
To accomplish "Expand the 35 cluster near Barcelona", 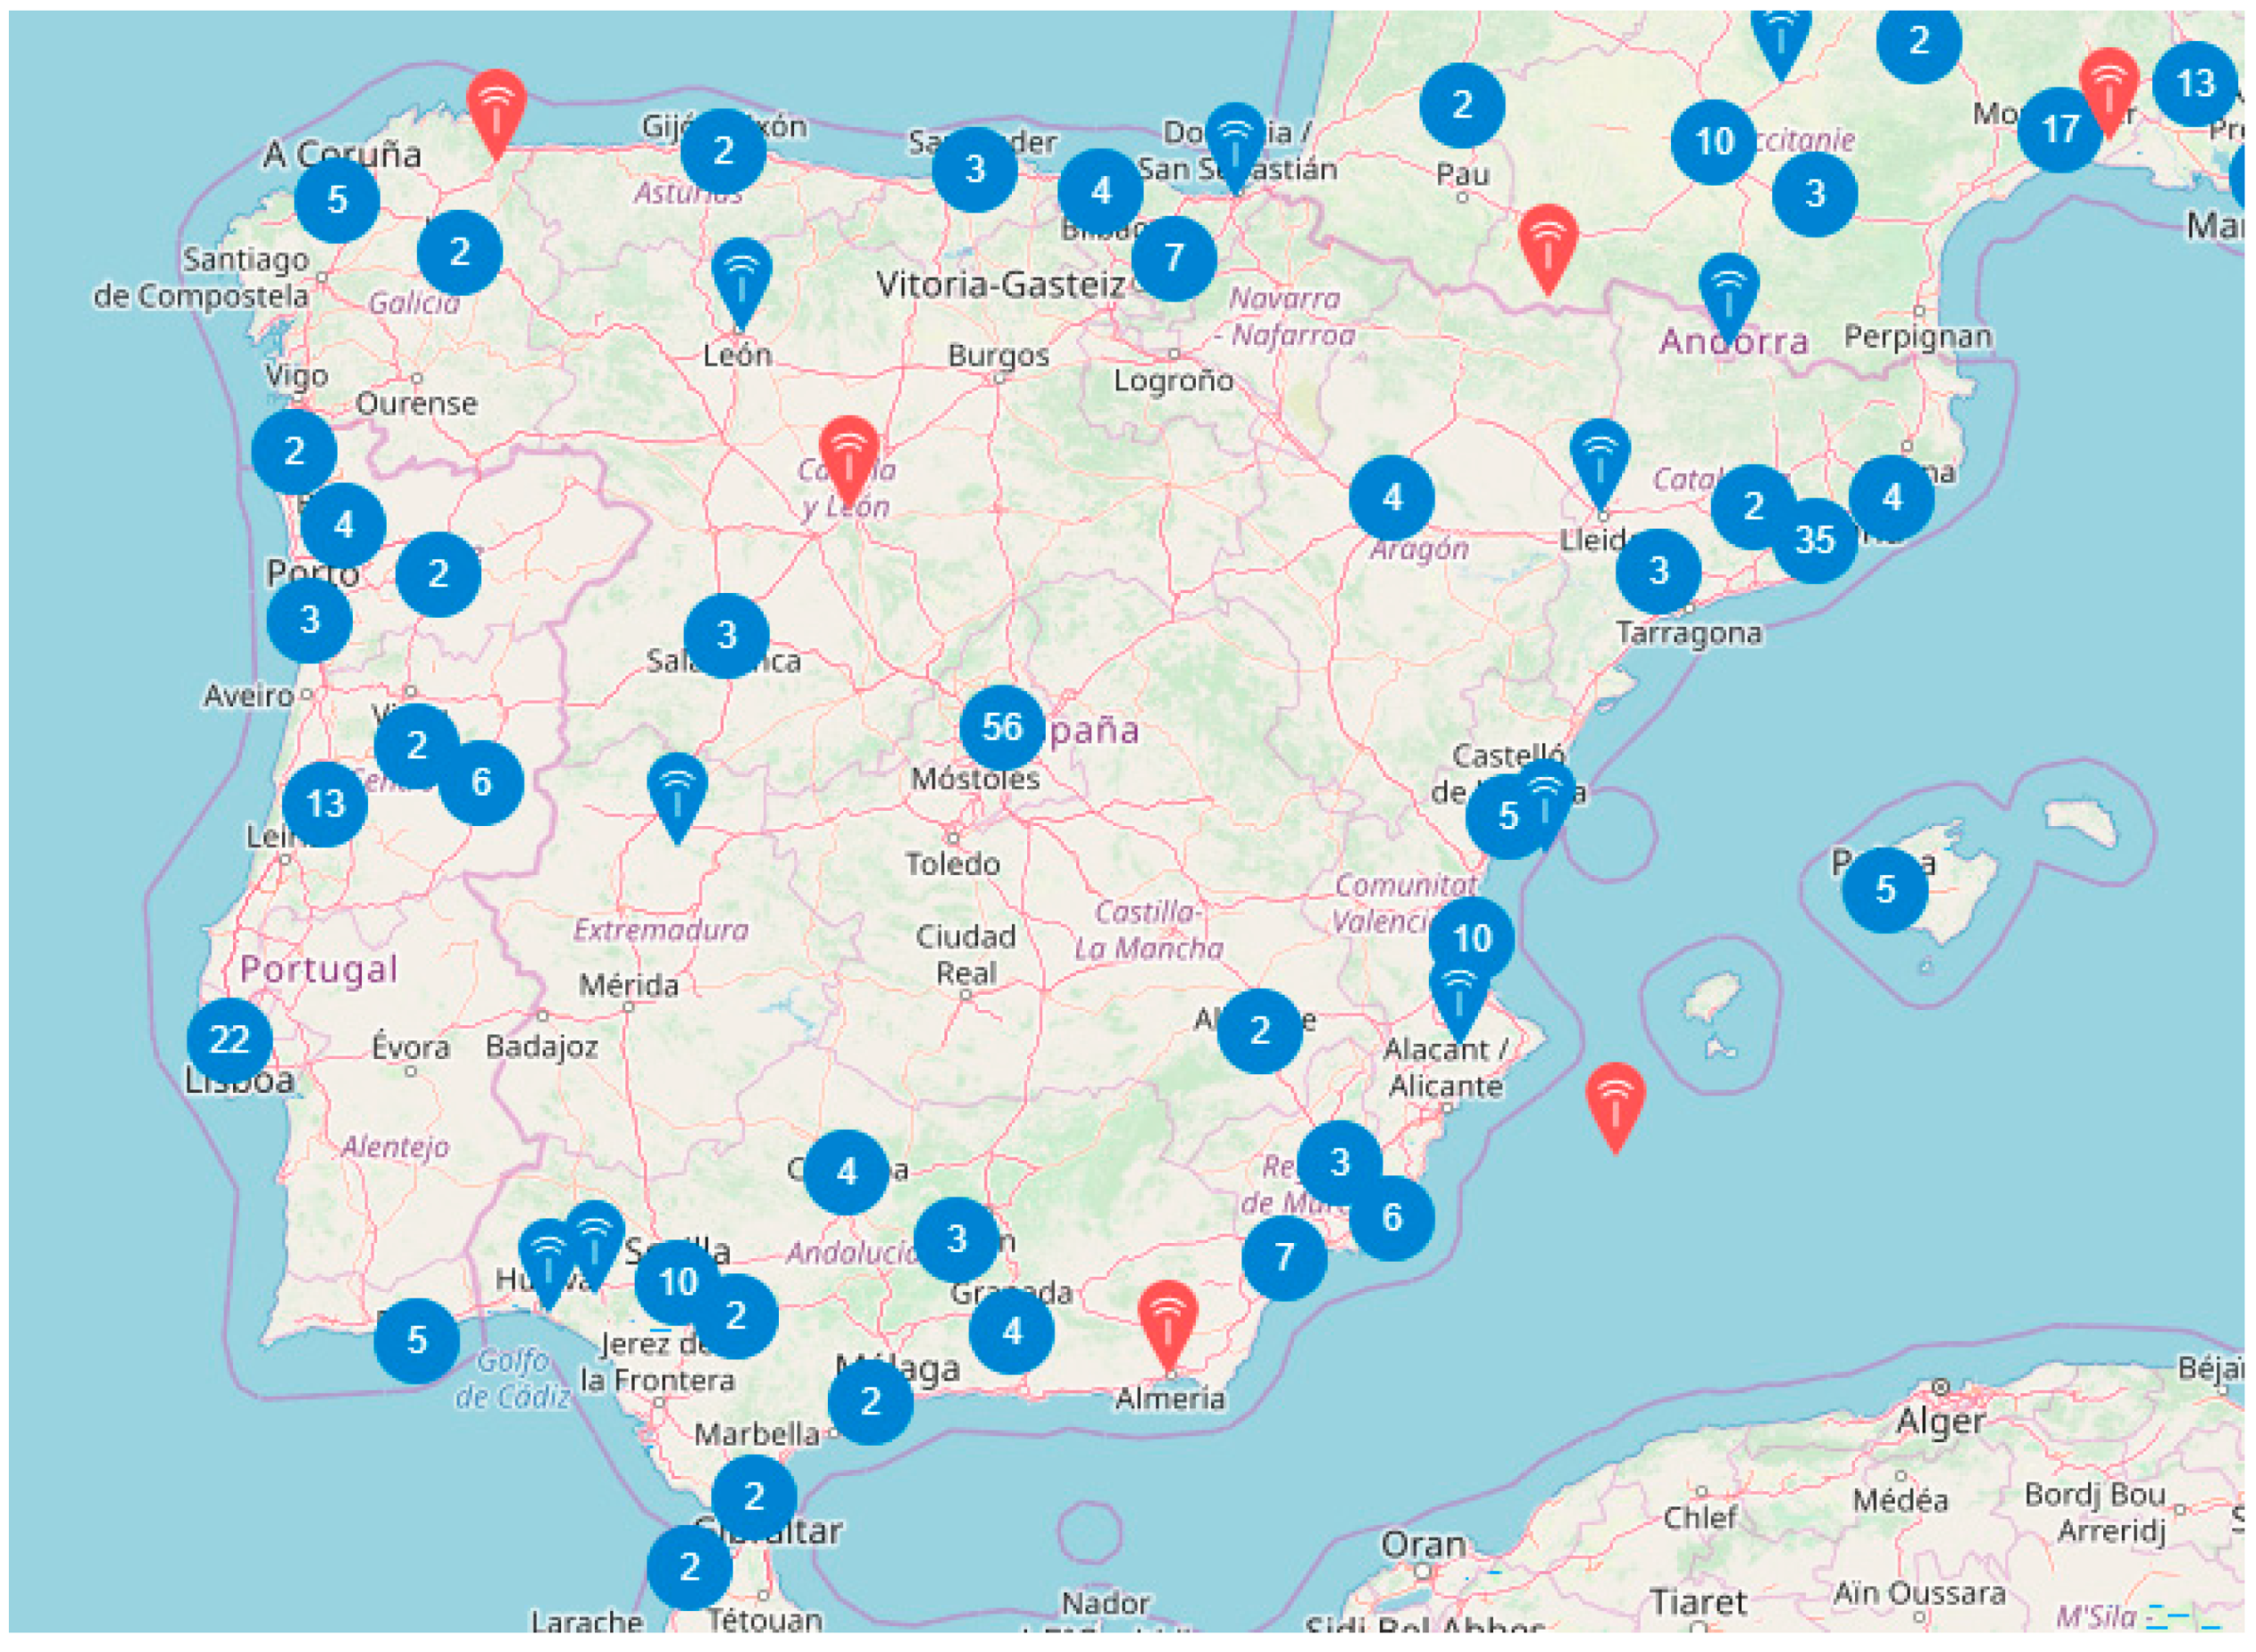I will (x=1815, y=540).
